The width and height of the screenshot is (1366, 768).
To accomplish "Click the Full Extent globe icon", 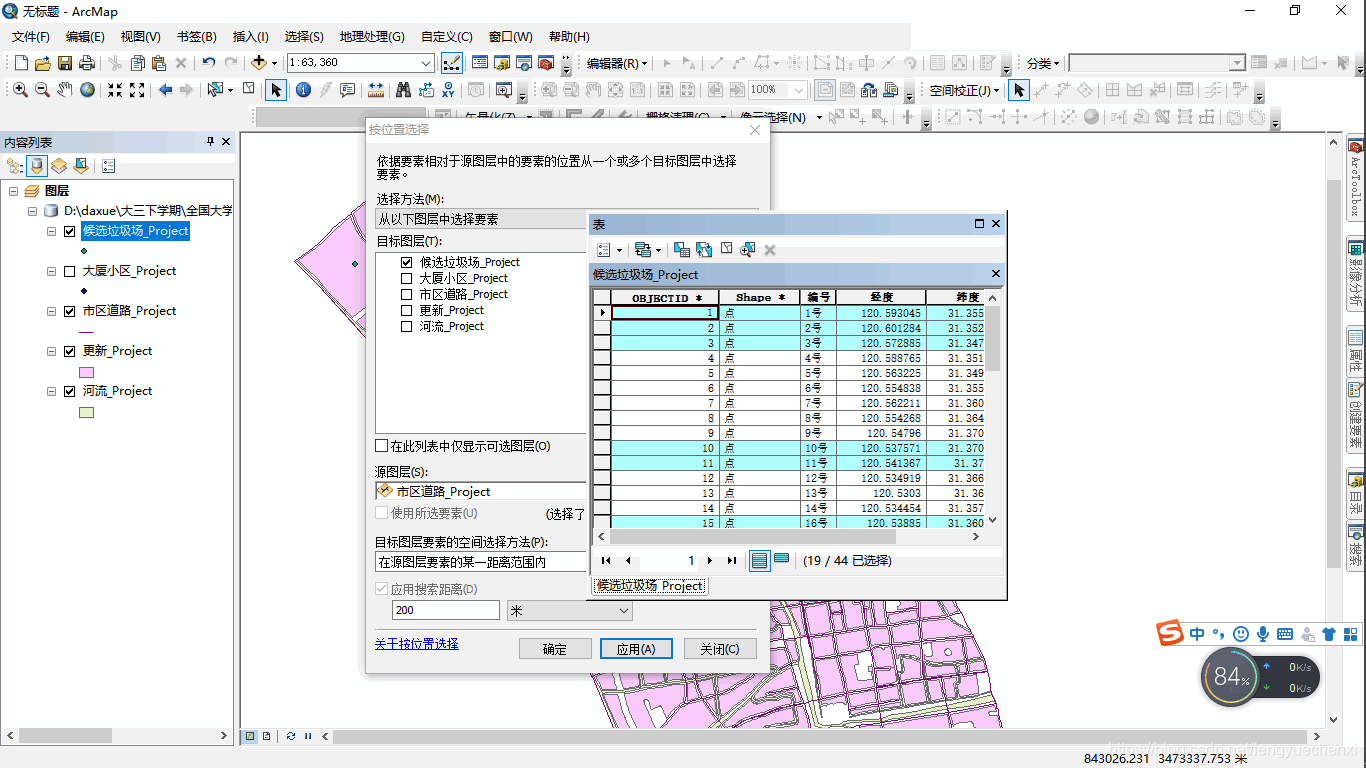I will click(x=88, y=90).
